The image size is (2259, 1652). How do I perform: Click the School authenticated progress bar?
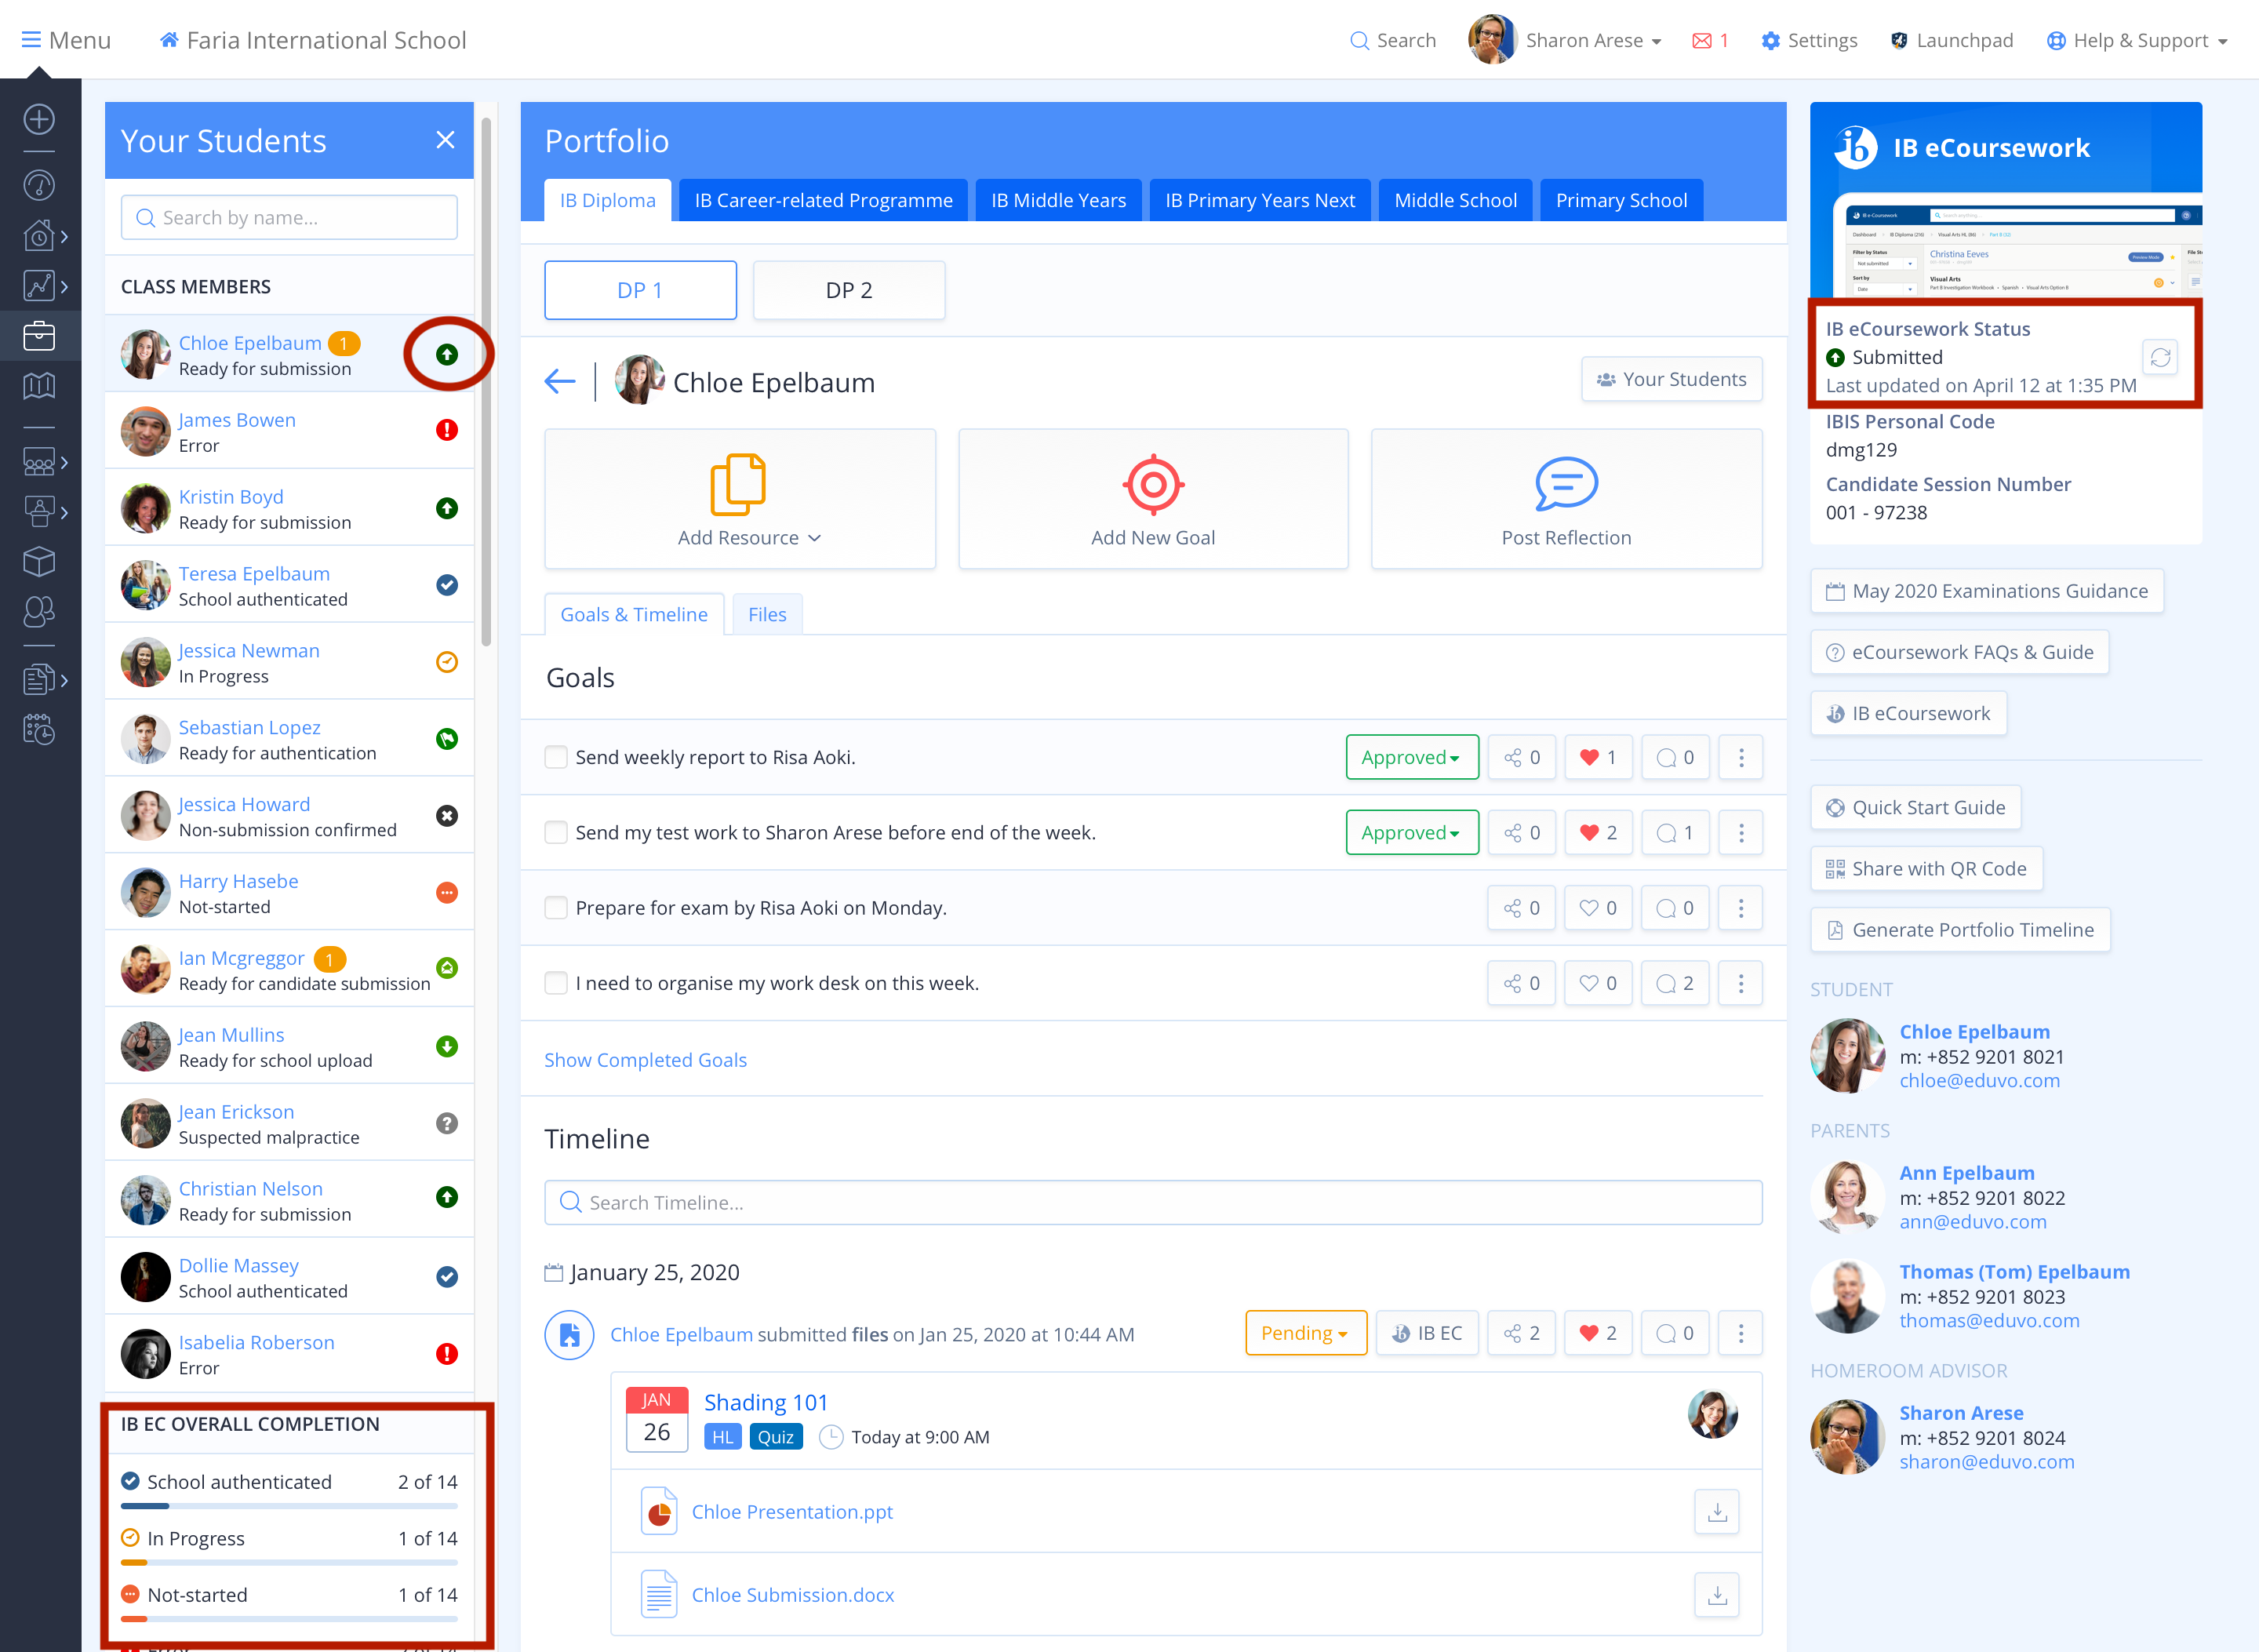tap(289, 1506)
